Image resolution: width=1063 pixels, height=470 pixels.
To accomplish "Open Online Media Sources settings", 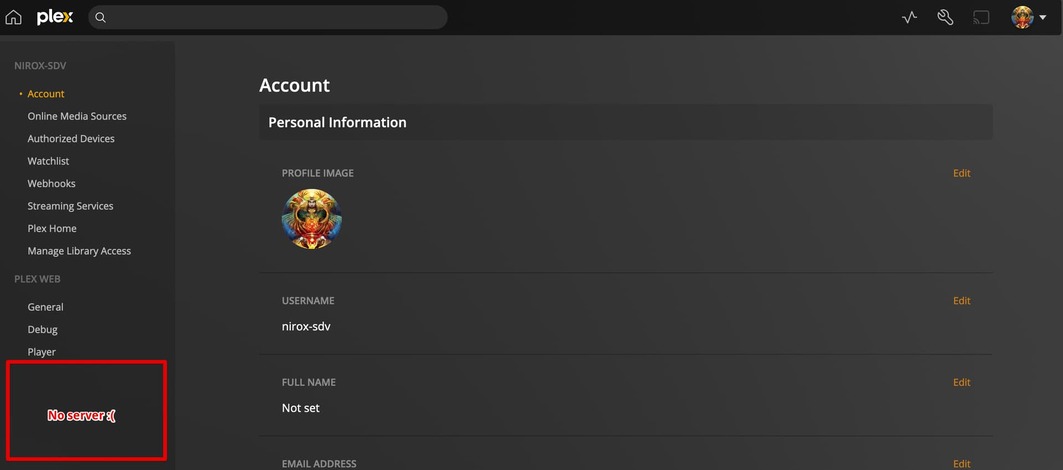I will [x=77, y=116].
